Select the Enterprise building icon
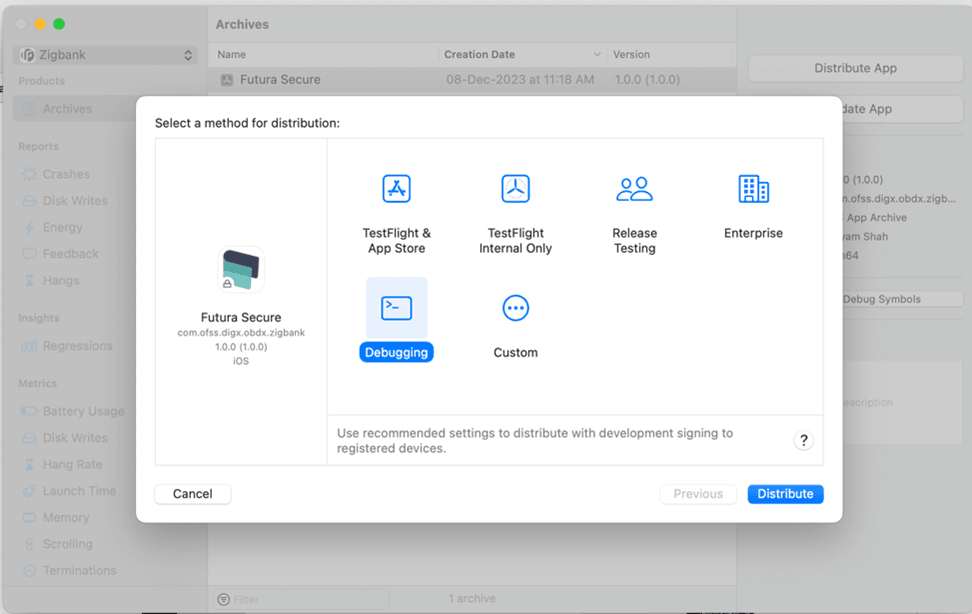The width and height of the screenshot is (972, 614). pos(753,189)
